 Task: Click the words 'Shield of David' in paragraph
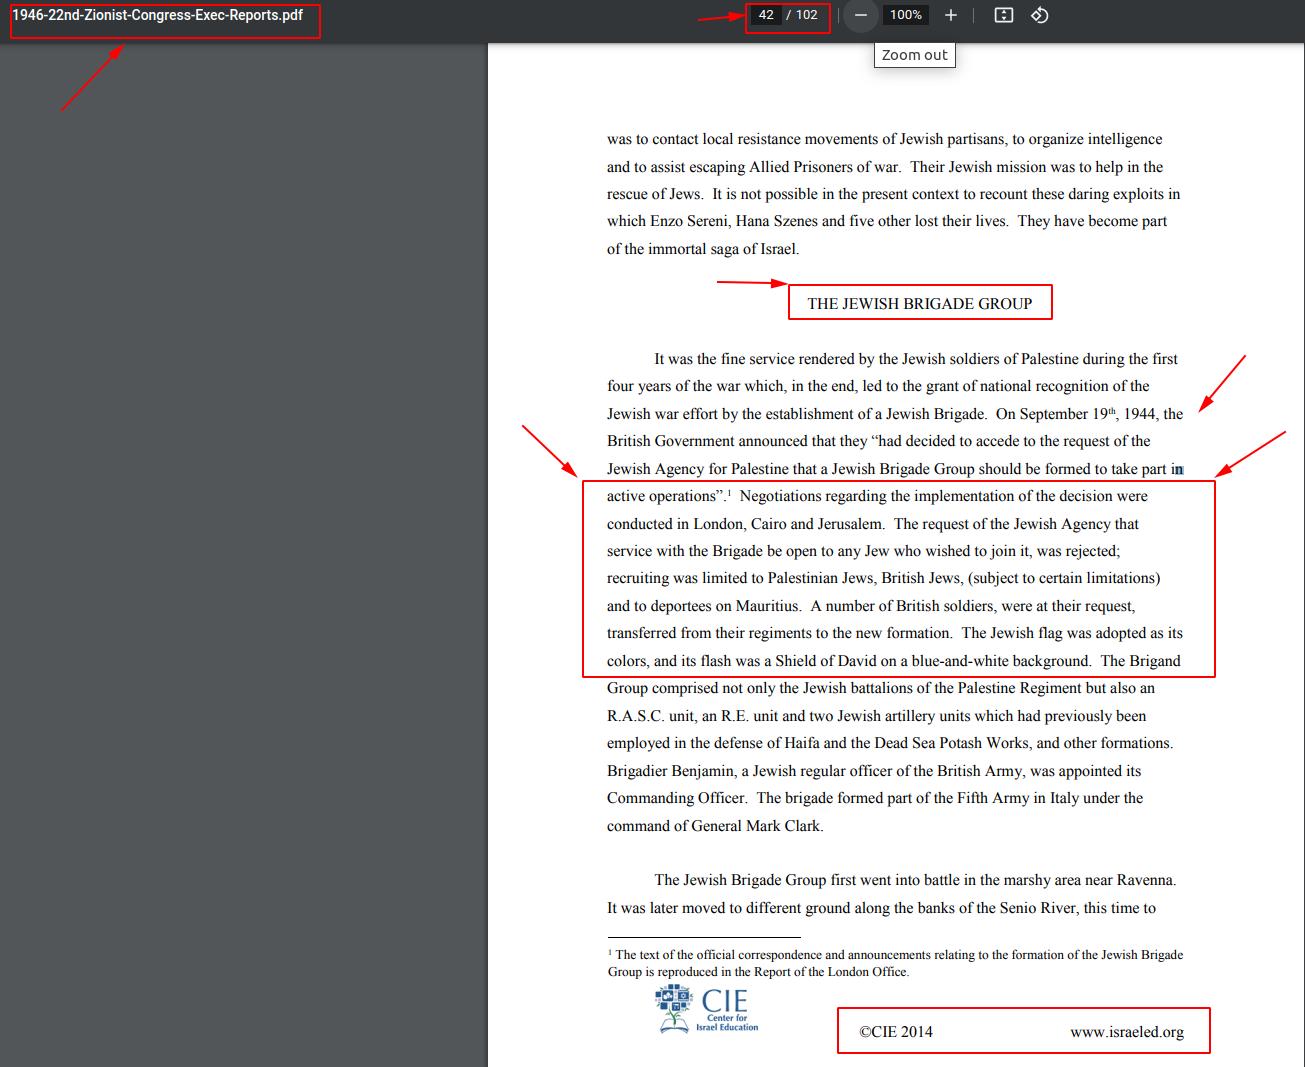coord(826,661)
